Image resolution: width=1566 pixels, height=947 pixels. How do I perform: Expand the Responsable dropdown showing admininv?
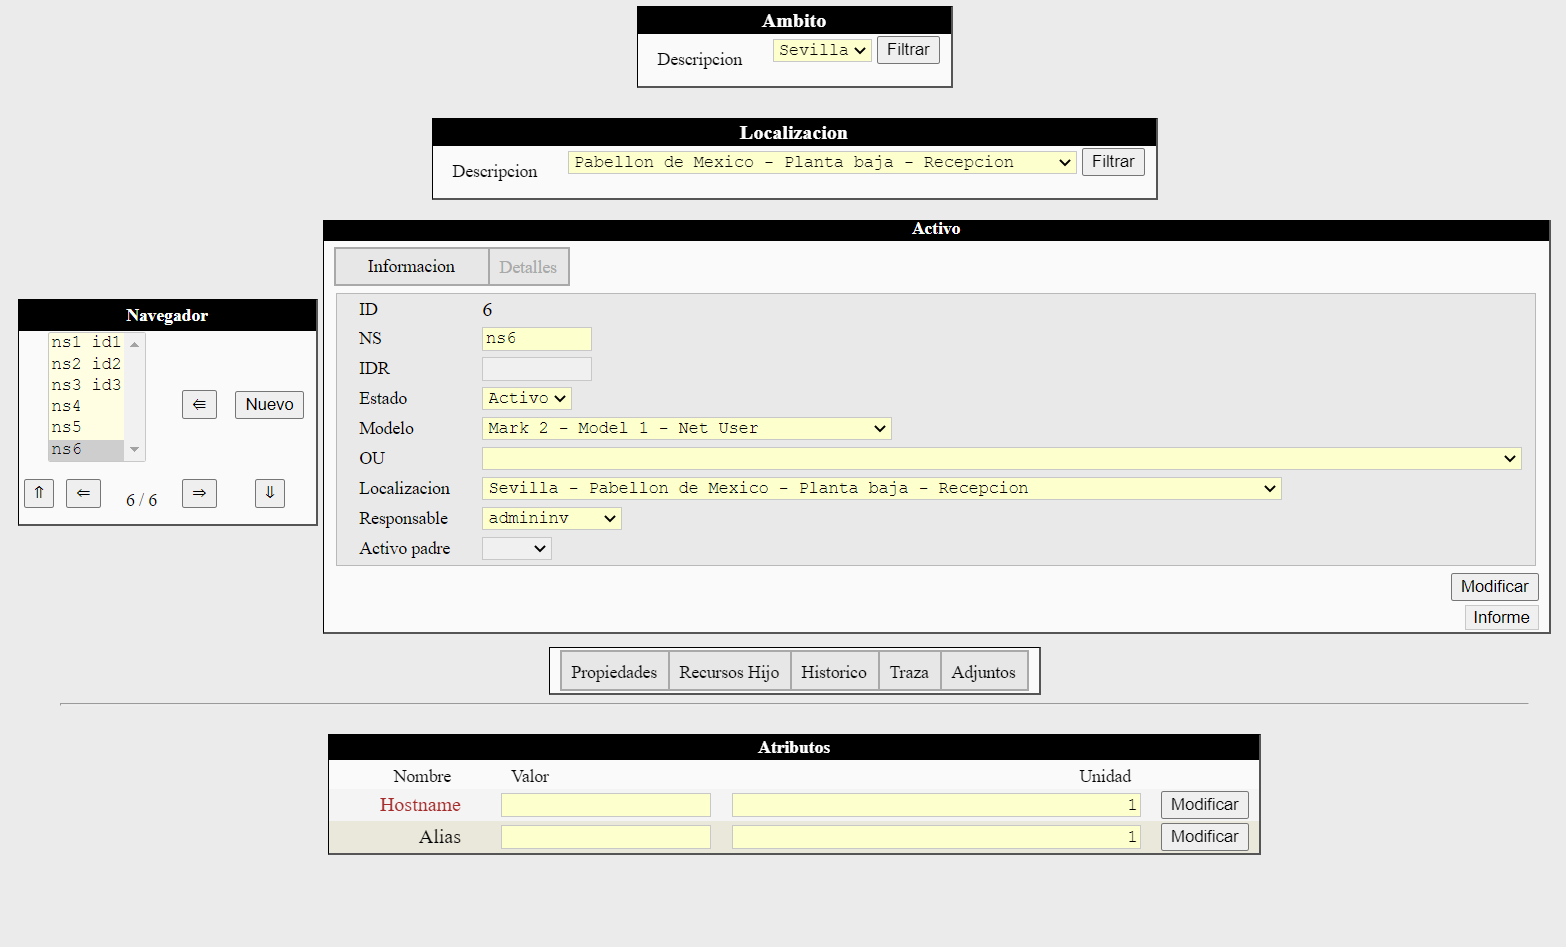(x=551, y=518)
